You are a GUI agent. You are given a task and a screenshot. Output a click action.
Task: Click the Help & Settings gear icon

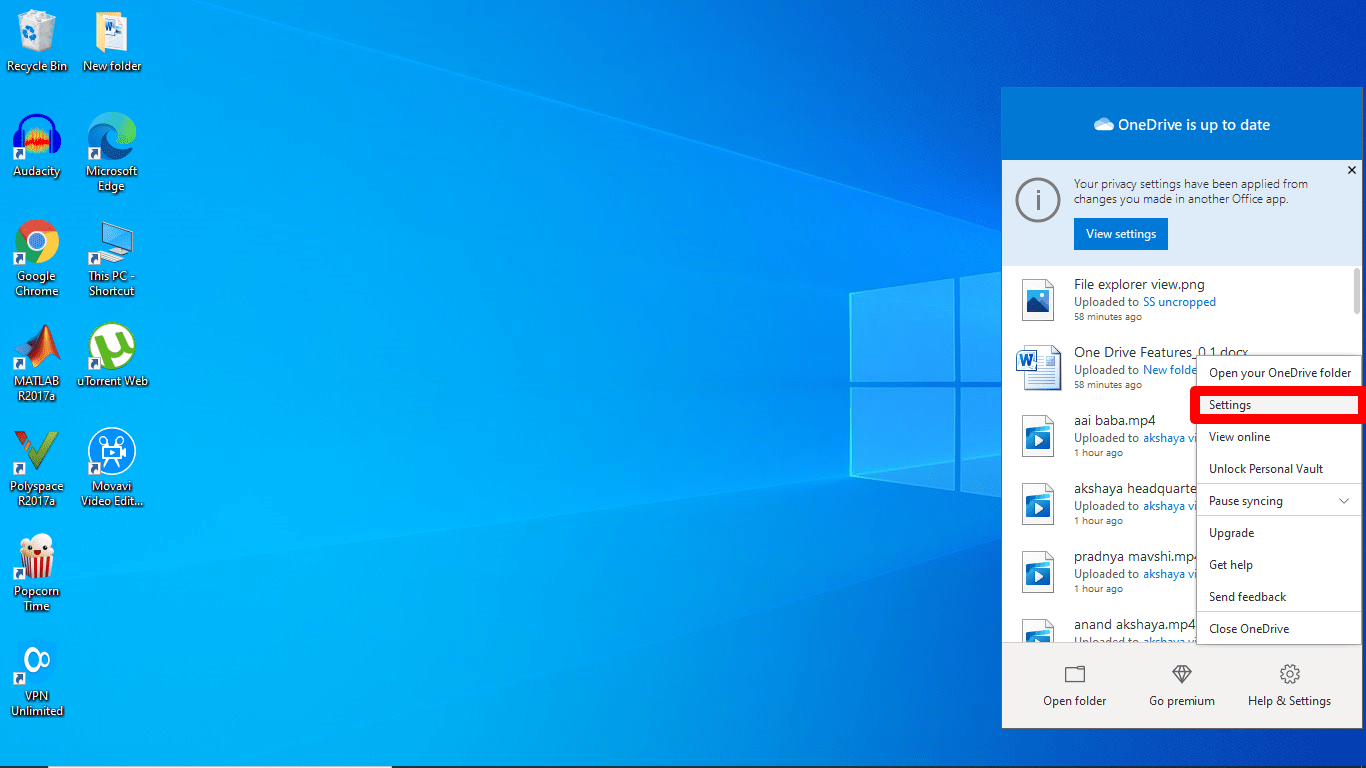1290,674
